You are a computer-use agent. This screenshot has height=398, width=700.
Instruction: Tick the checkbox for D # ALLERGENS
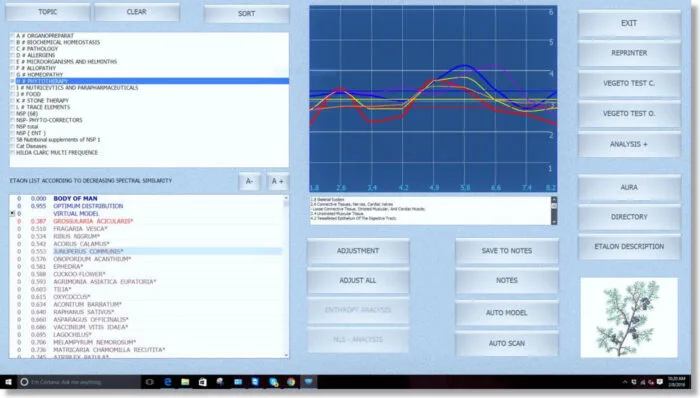coord(12,55)
